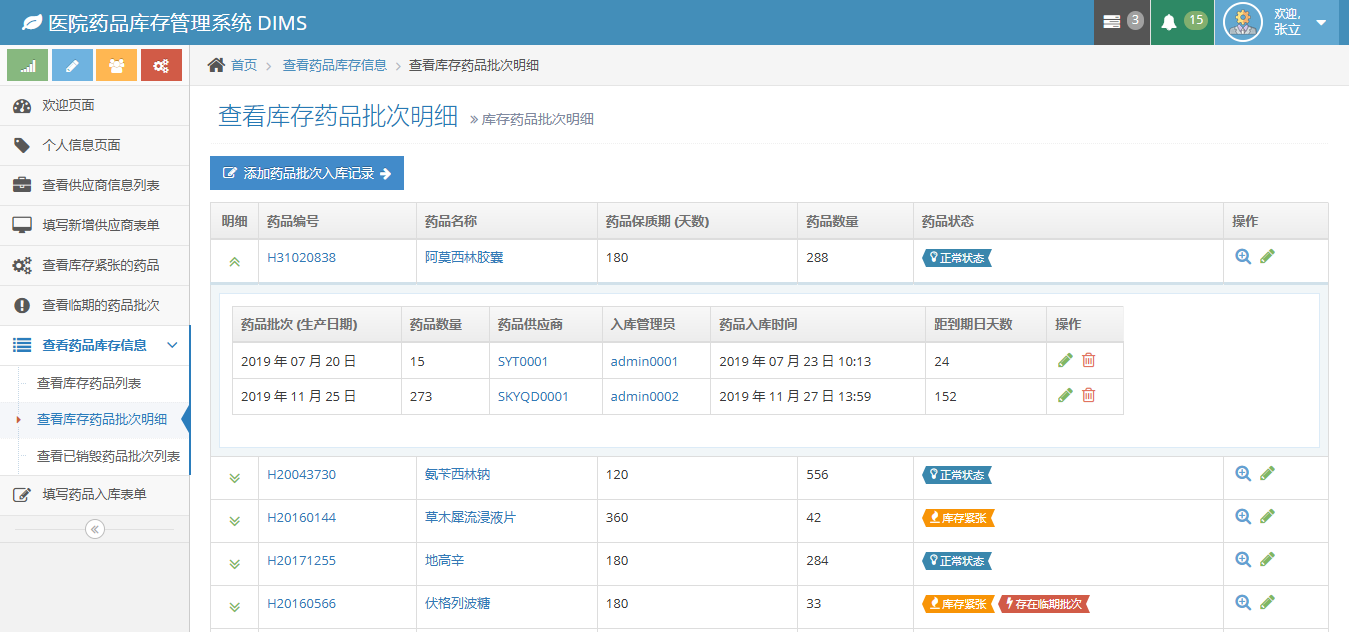Collapse sidebar with double-chevron circle button
This screenshot has width=1349, height=632.
[x=95, y=529]
